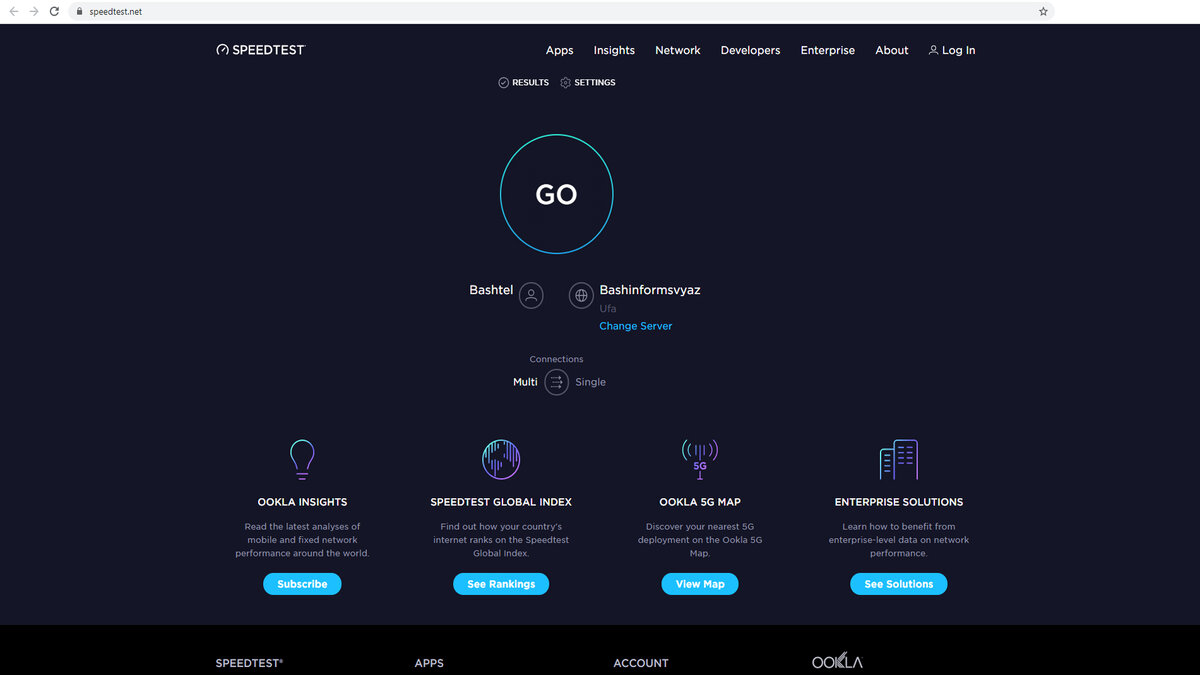1200x675 pixels.
Task: Open the About menu item
Action: [x=892, y=50]
